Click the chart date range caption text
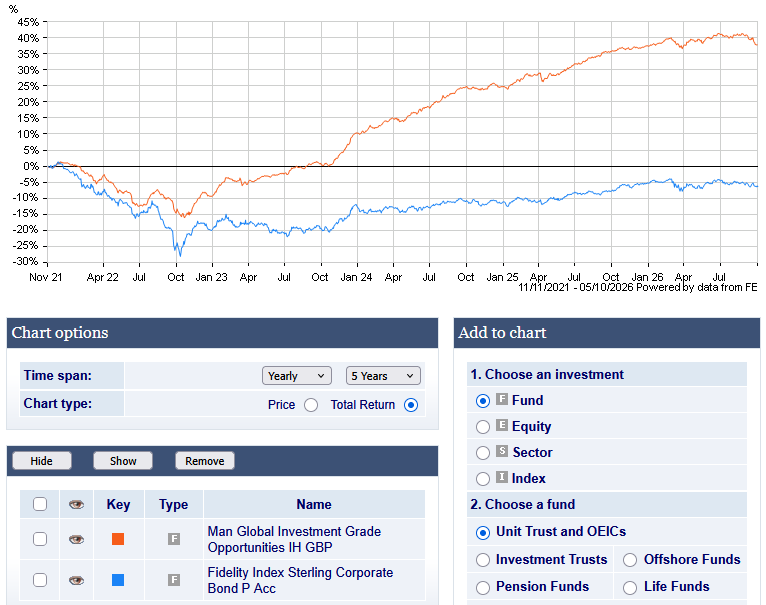 pos(638,287)
